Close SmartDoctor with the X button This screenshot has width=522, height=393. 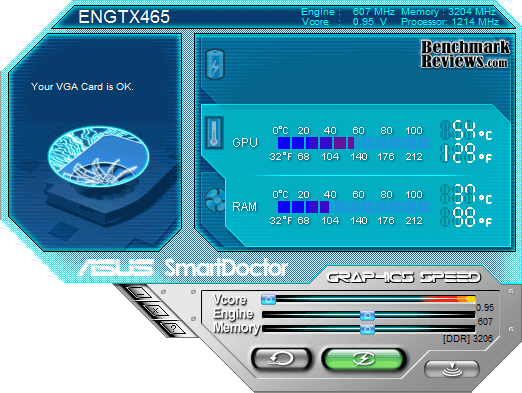pyautogui.click(x=156, y=310)
